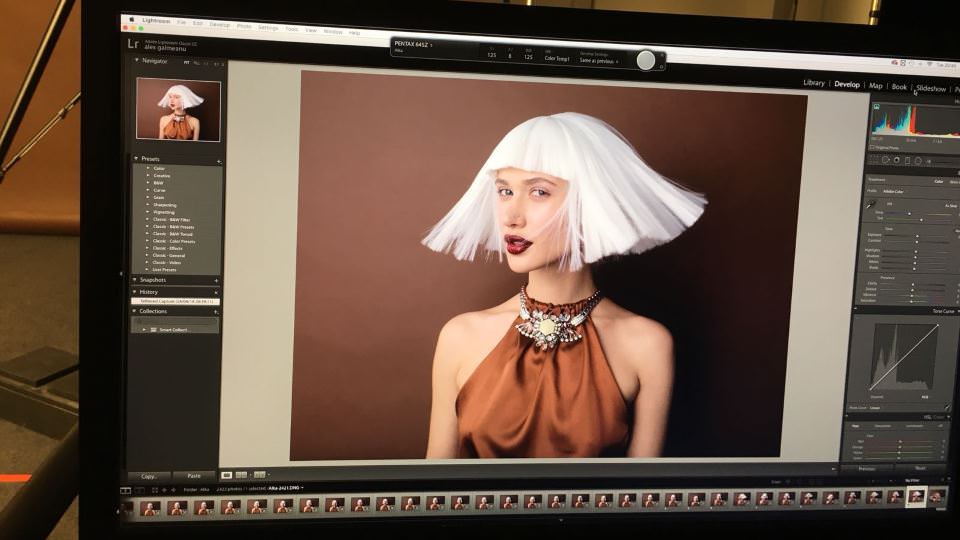Viewport: 960px width, 540px height.
Task: Open the selected file name dropdown in filmstrip
Action: tap(286, 488)
